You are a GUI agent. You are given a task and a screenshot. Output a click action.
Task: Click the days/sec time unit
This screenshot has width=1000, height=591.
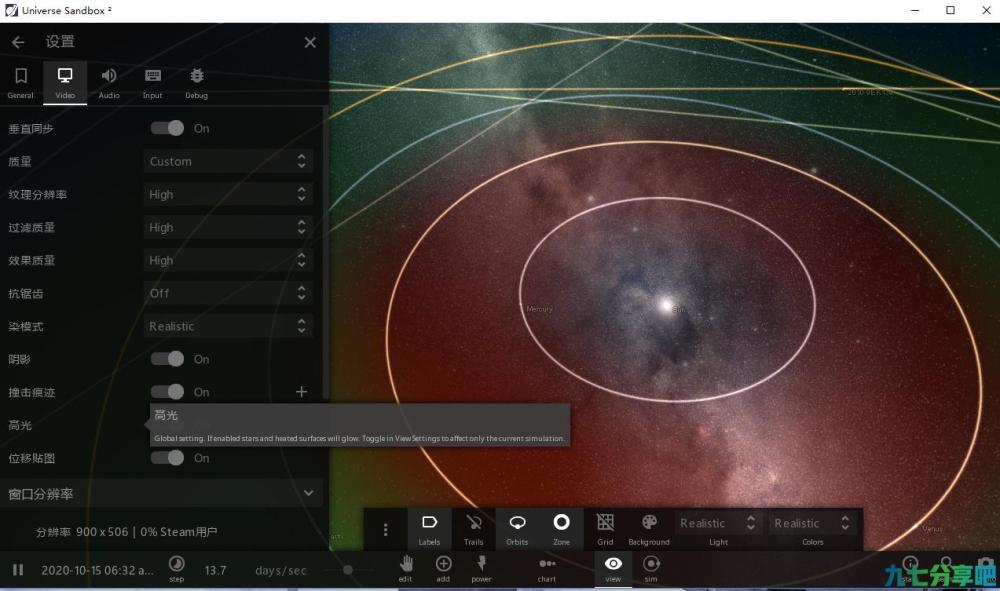(x=281, y=570)
